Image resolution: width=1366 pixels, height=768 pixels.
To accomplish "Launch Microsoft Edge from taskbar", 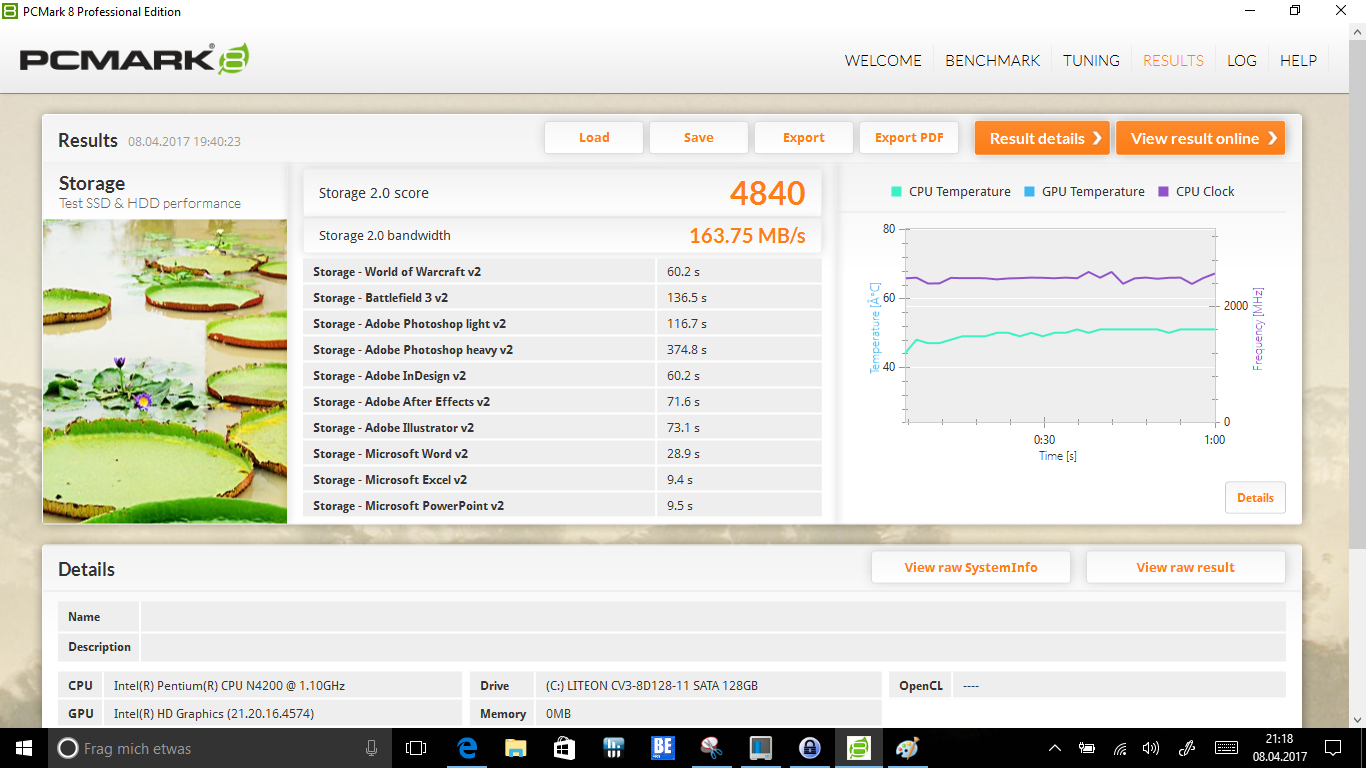I will click(467, 747).
